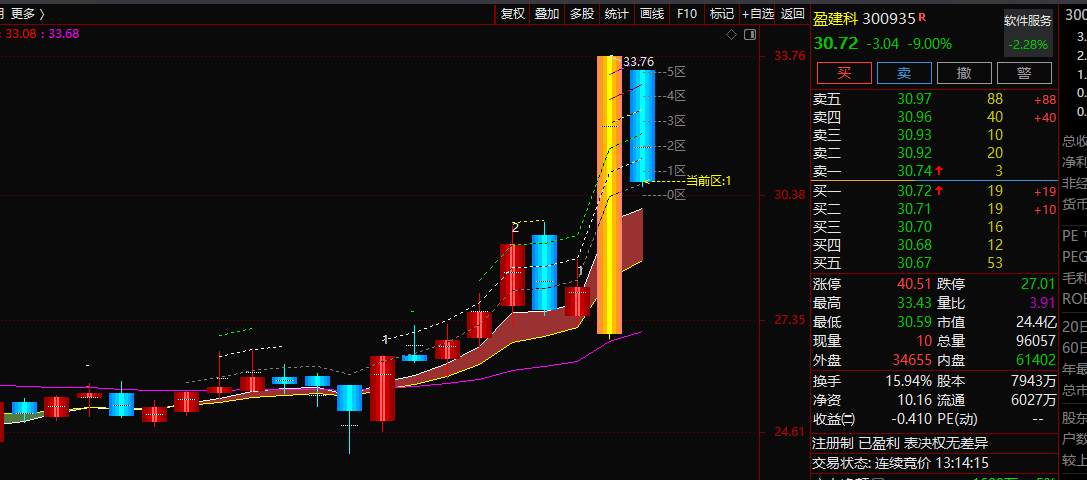Open the 统计 statistics tool
The height and width of the screenshot is (480, 1087).
[616, 14]
